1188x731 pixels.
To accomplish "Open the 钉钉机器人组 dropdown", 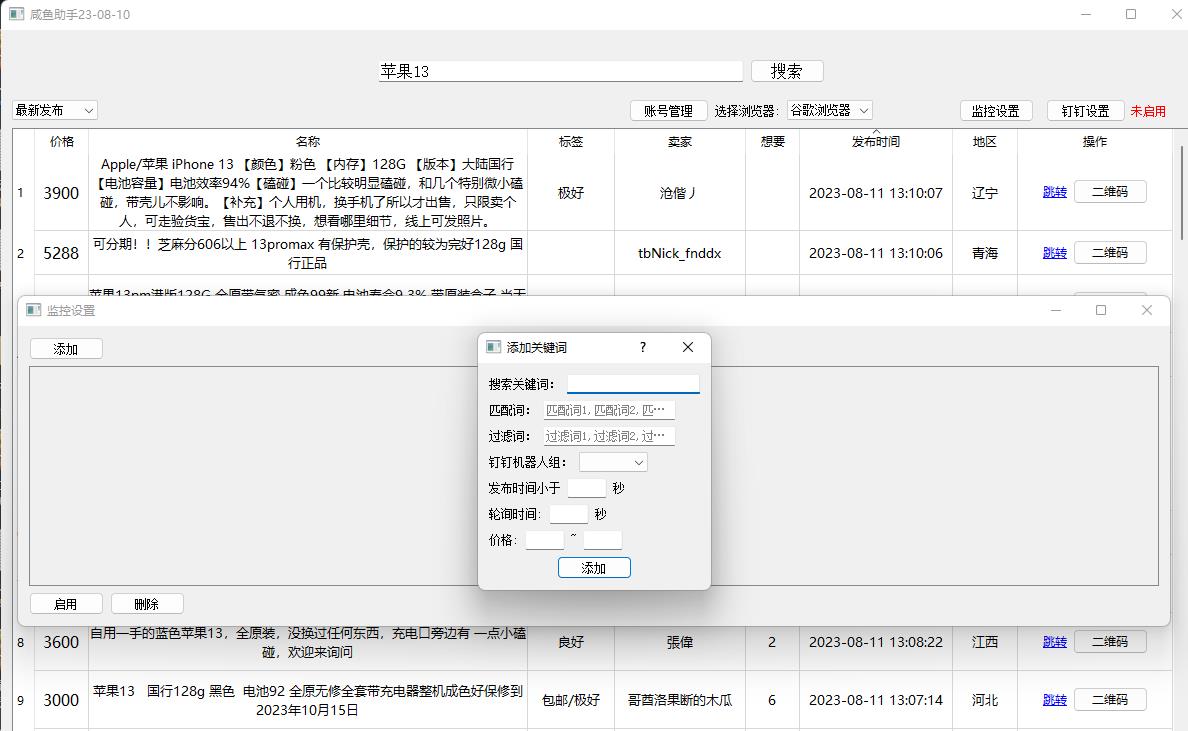I will 613,462.
